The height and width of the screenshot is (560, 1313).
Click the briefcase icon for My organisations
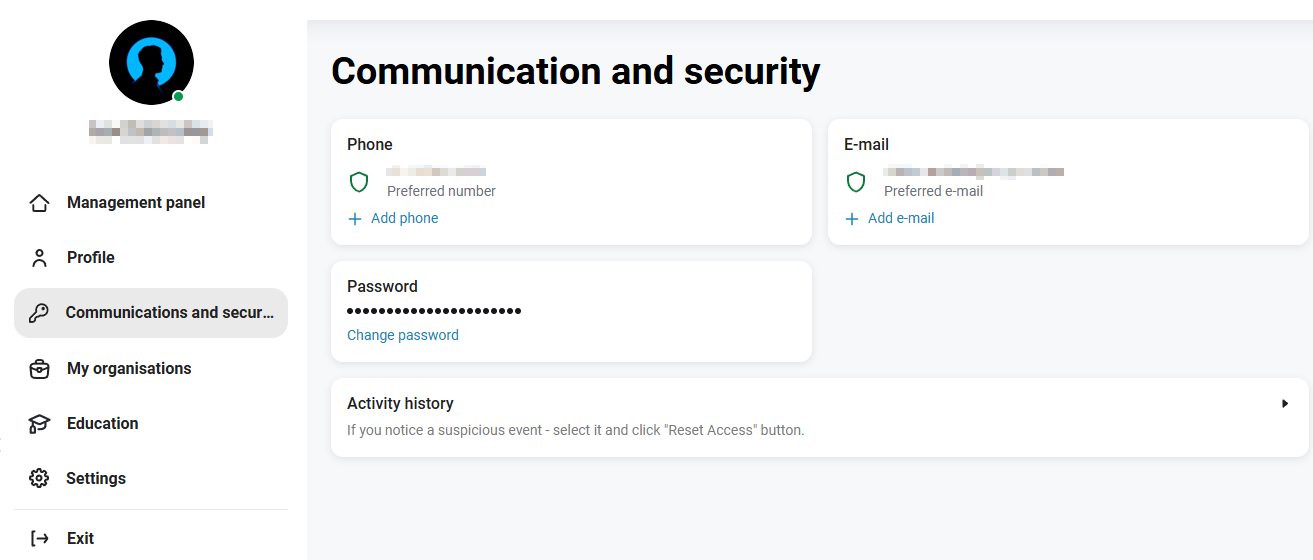[x=39, y=369]
